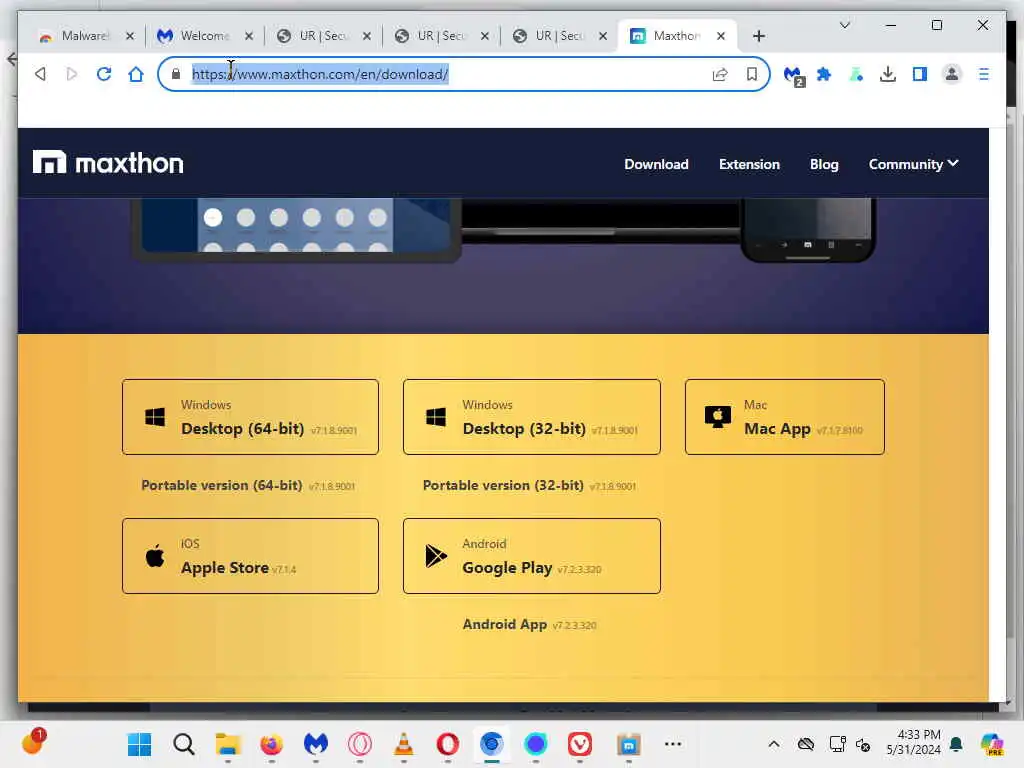
Task: Open a new tab
Action: point(758,36)
